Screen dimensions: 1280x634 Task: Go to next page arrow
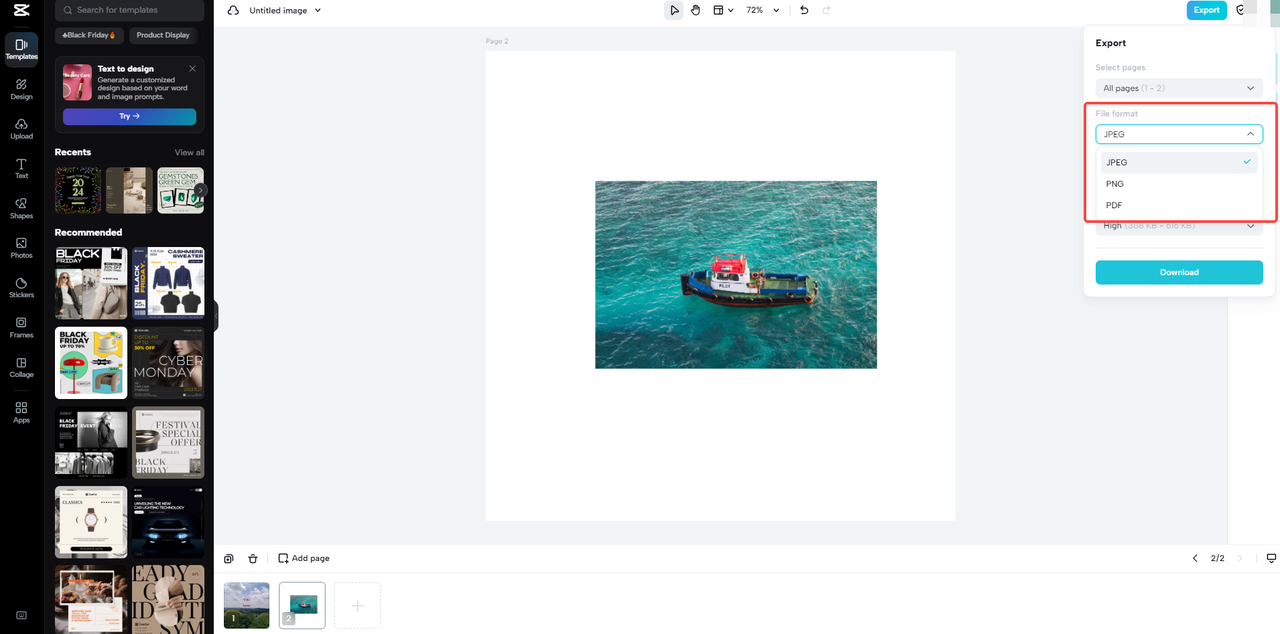pos(1240,558)
